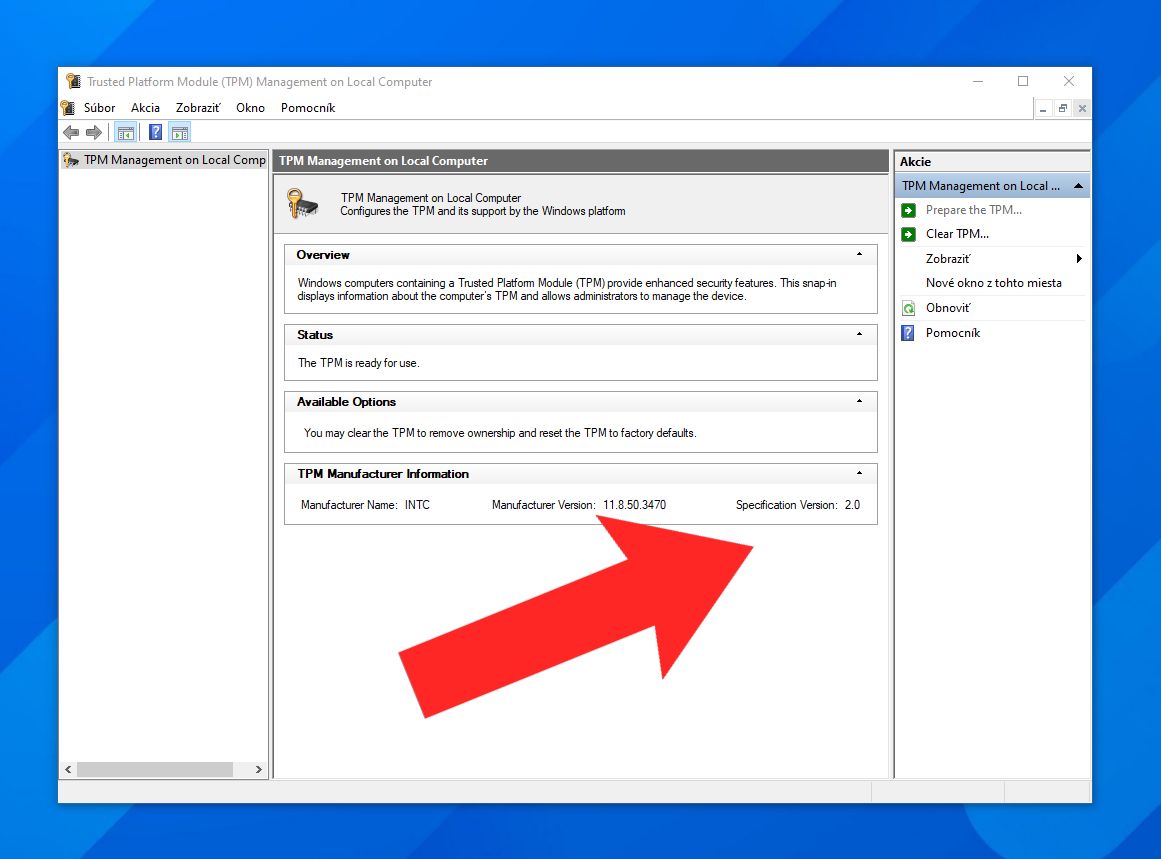Click the green arrow icon beside Clear TPM
Screen dimensions: 1161x859
point(909,234)
